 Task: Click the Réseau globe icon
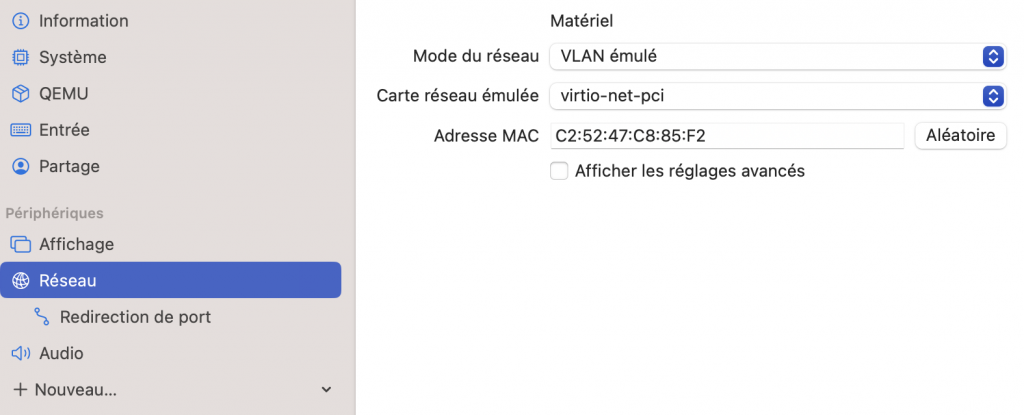pos(20,281)
